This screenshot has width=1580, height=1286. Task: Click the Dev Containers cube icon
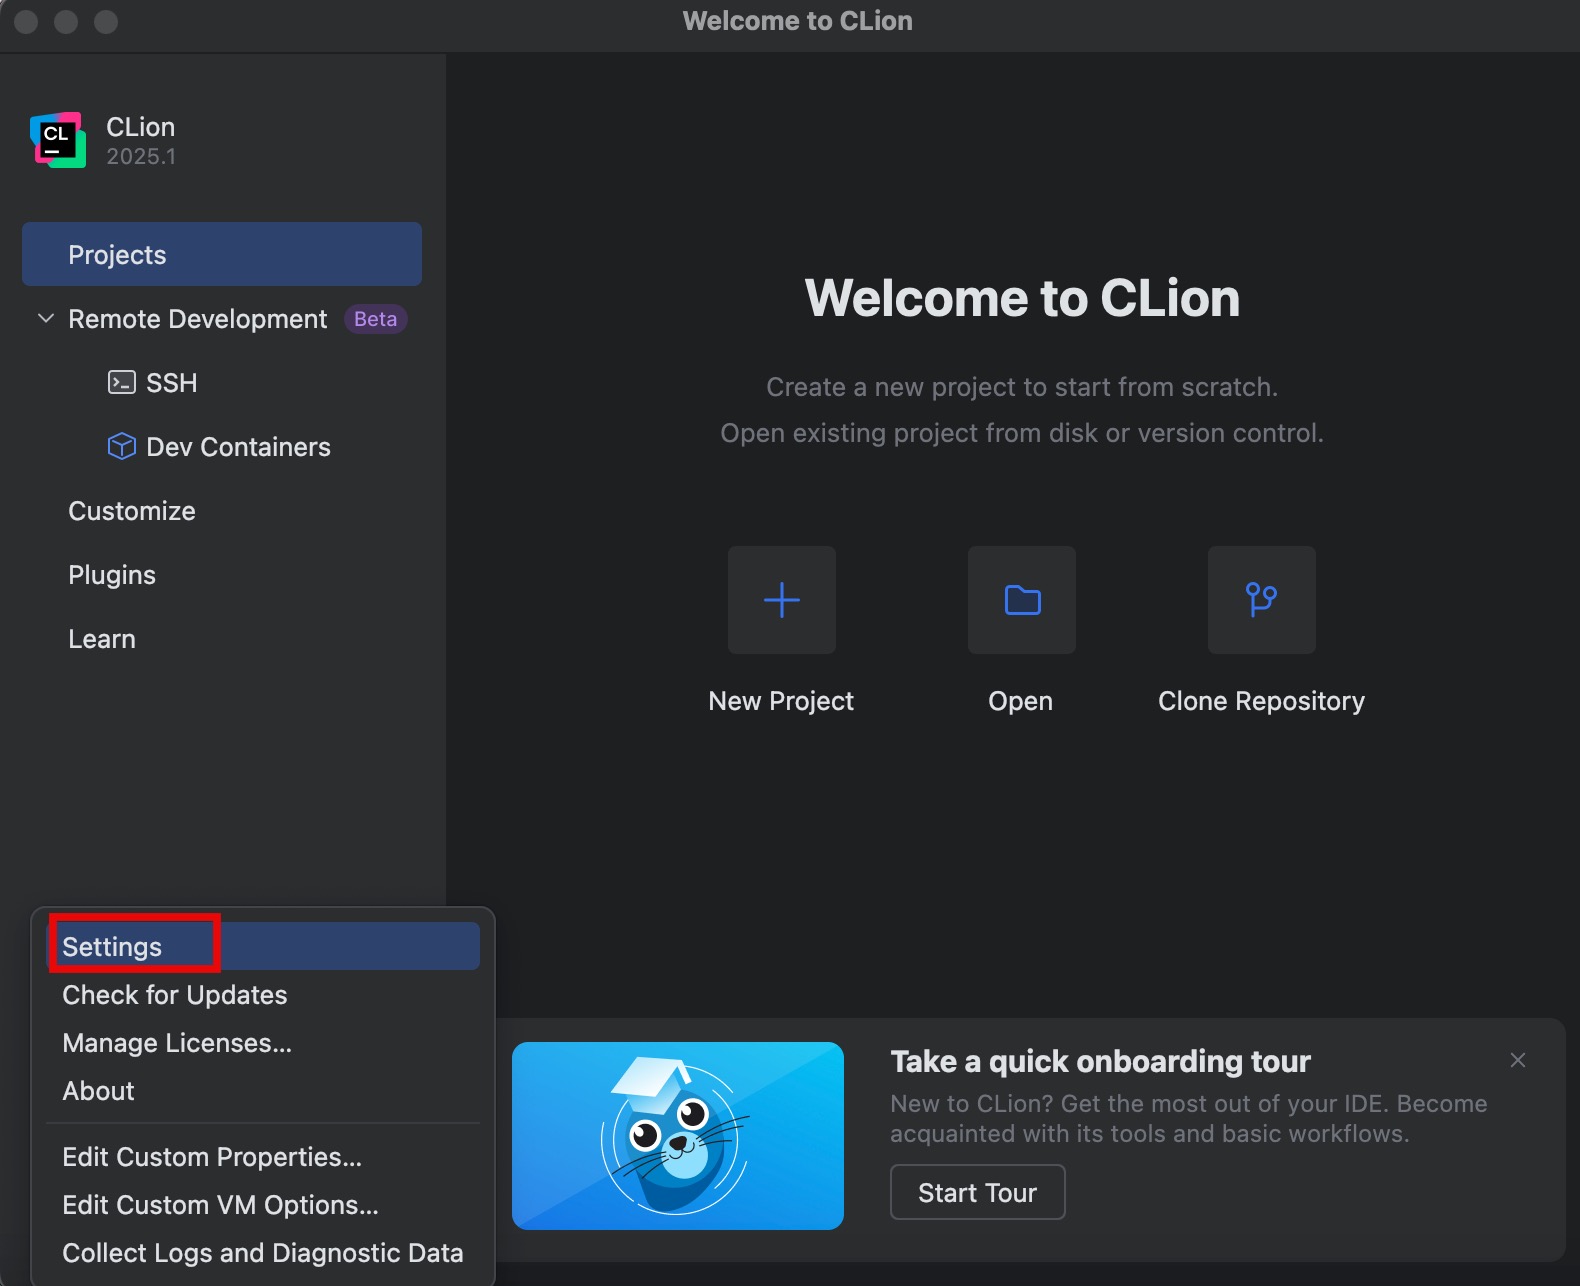(x=121, y=446)
